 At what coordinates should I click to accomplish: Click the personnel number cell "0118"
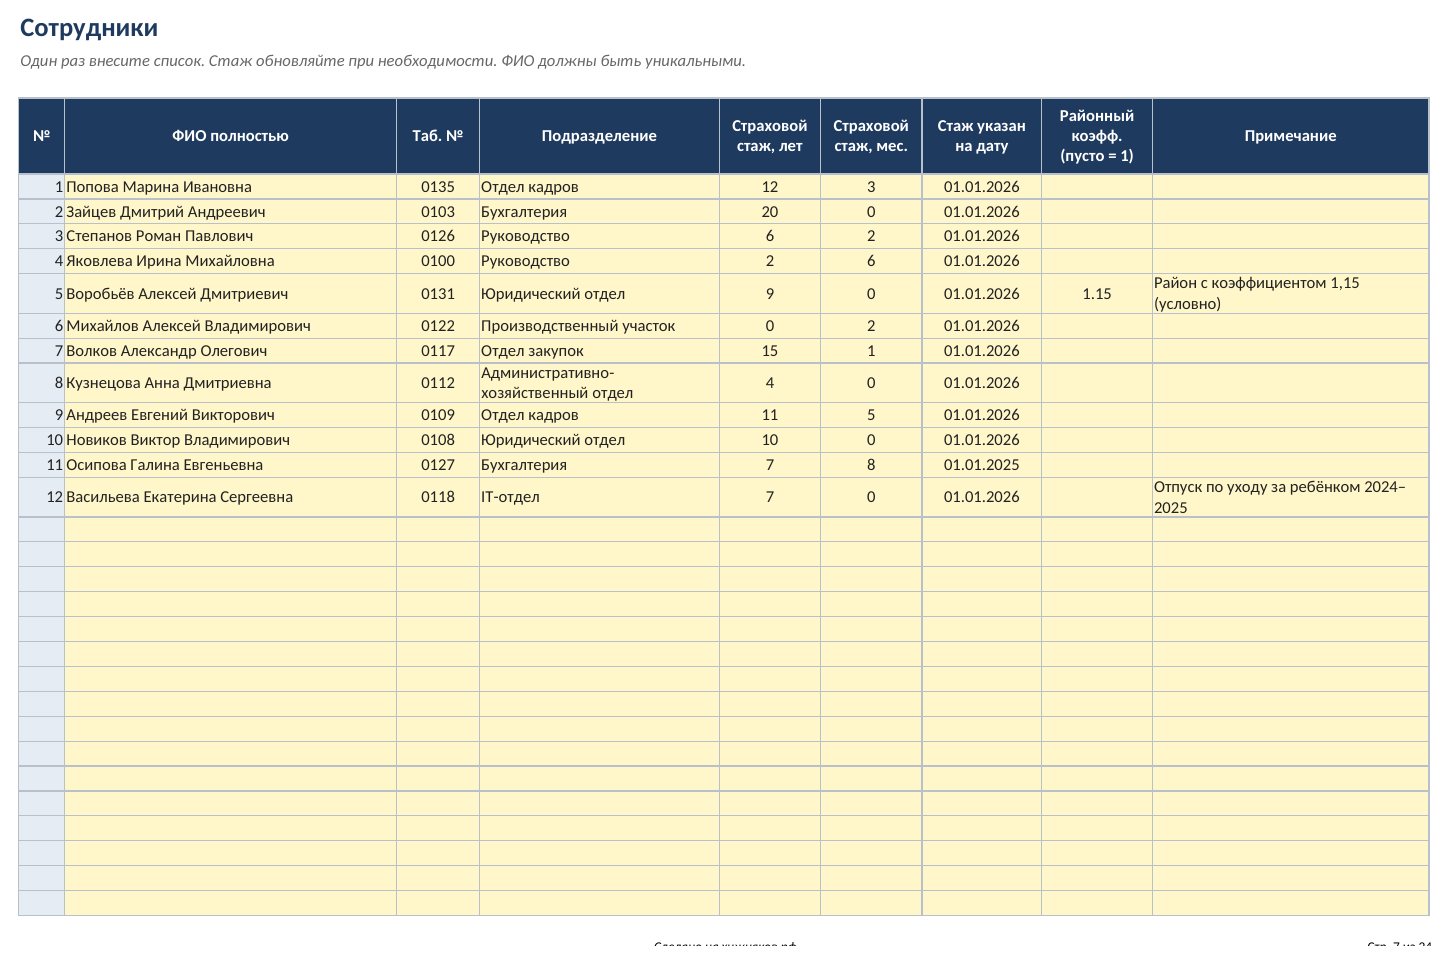point(438,497)
